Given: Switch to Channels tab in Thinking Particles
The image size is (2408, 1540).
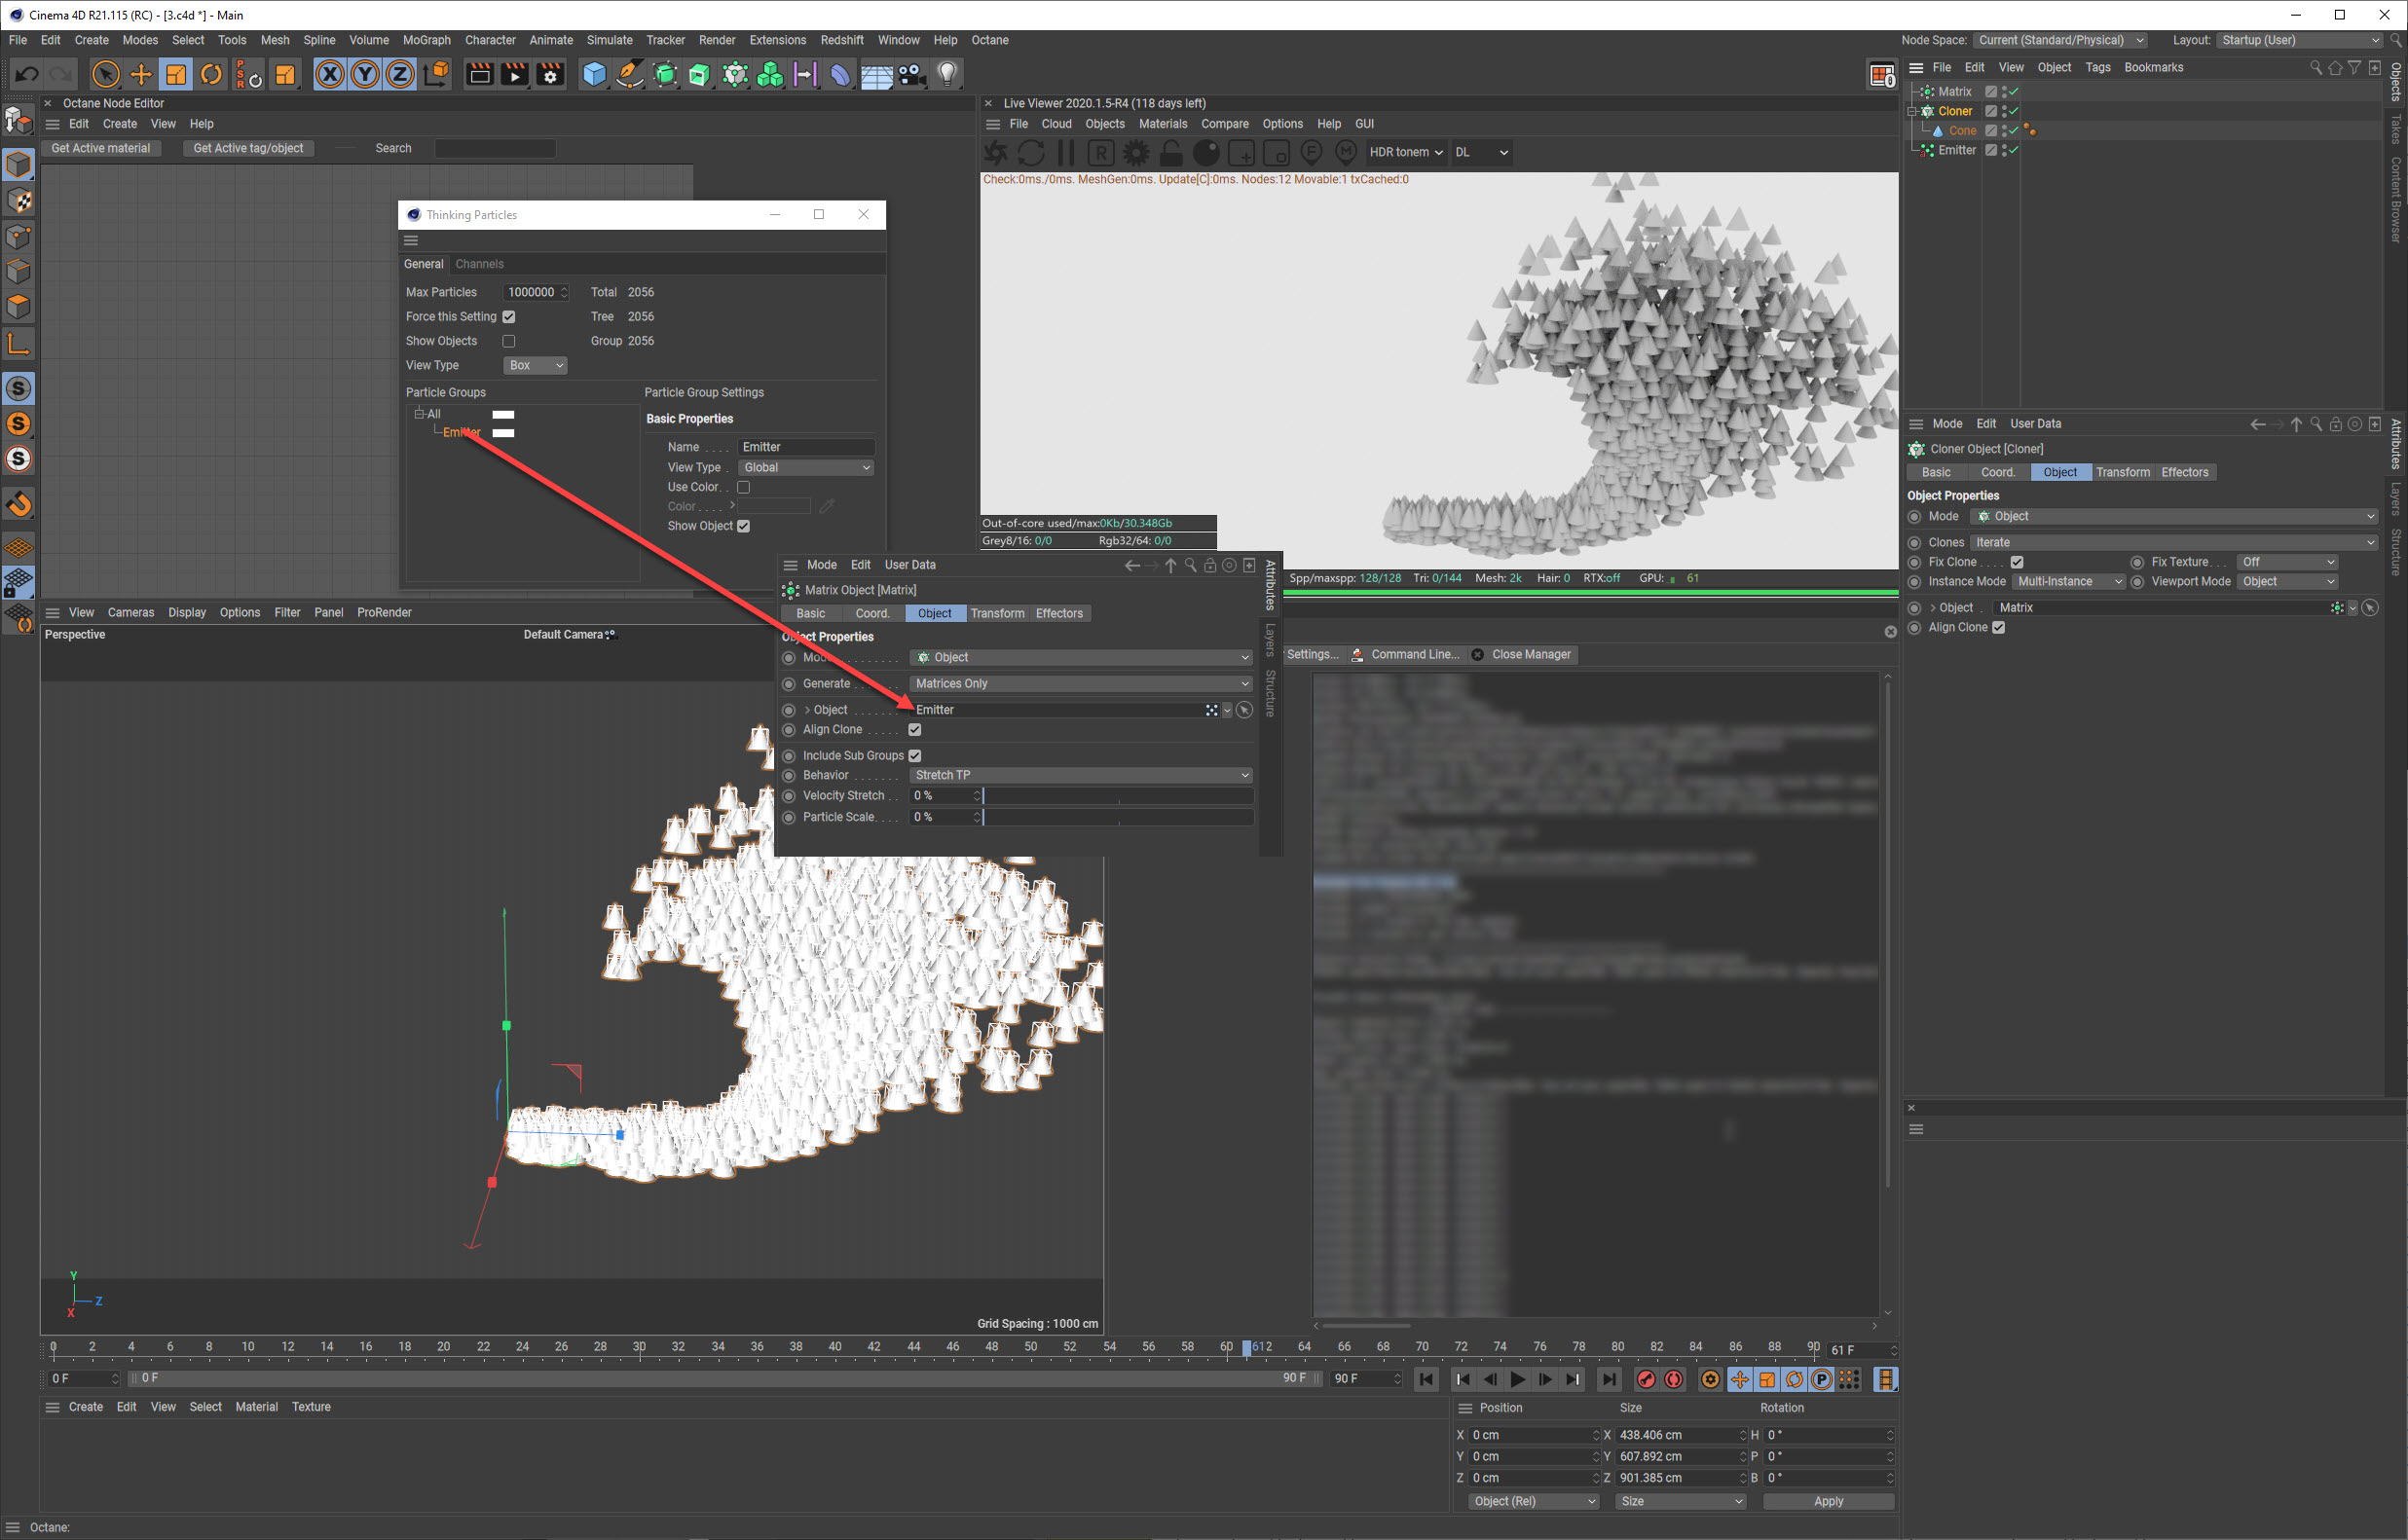Looking at the screenshot, I should (479, 264).
